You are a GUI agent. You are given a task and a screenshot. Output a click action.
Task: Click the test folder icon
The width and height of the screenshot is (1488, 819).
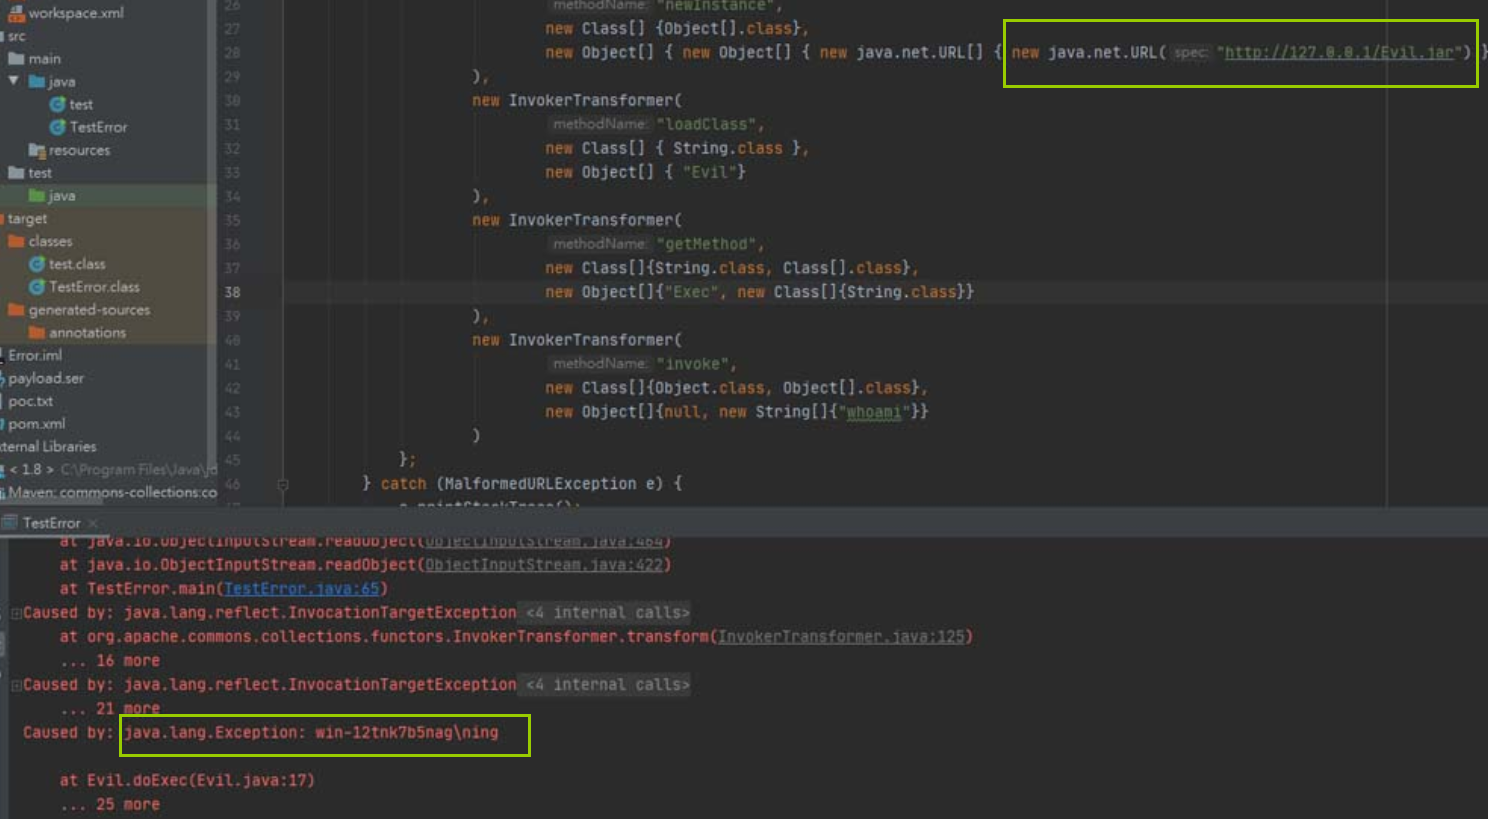pyautogui.click(x=16, y=173)
